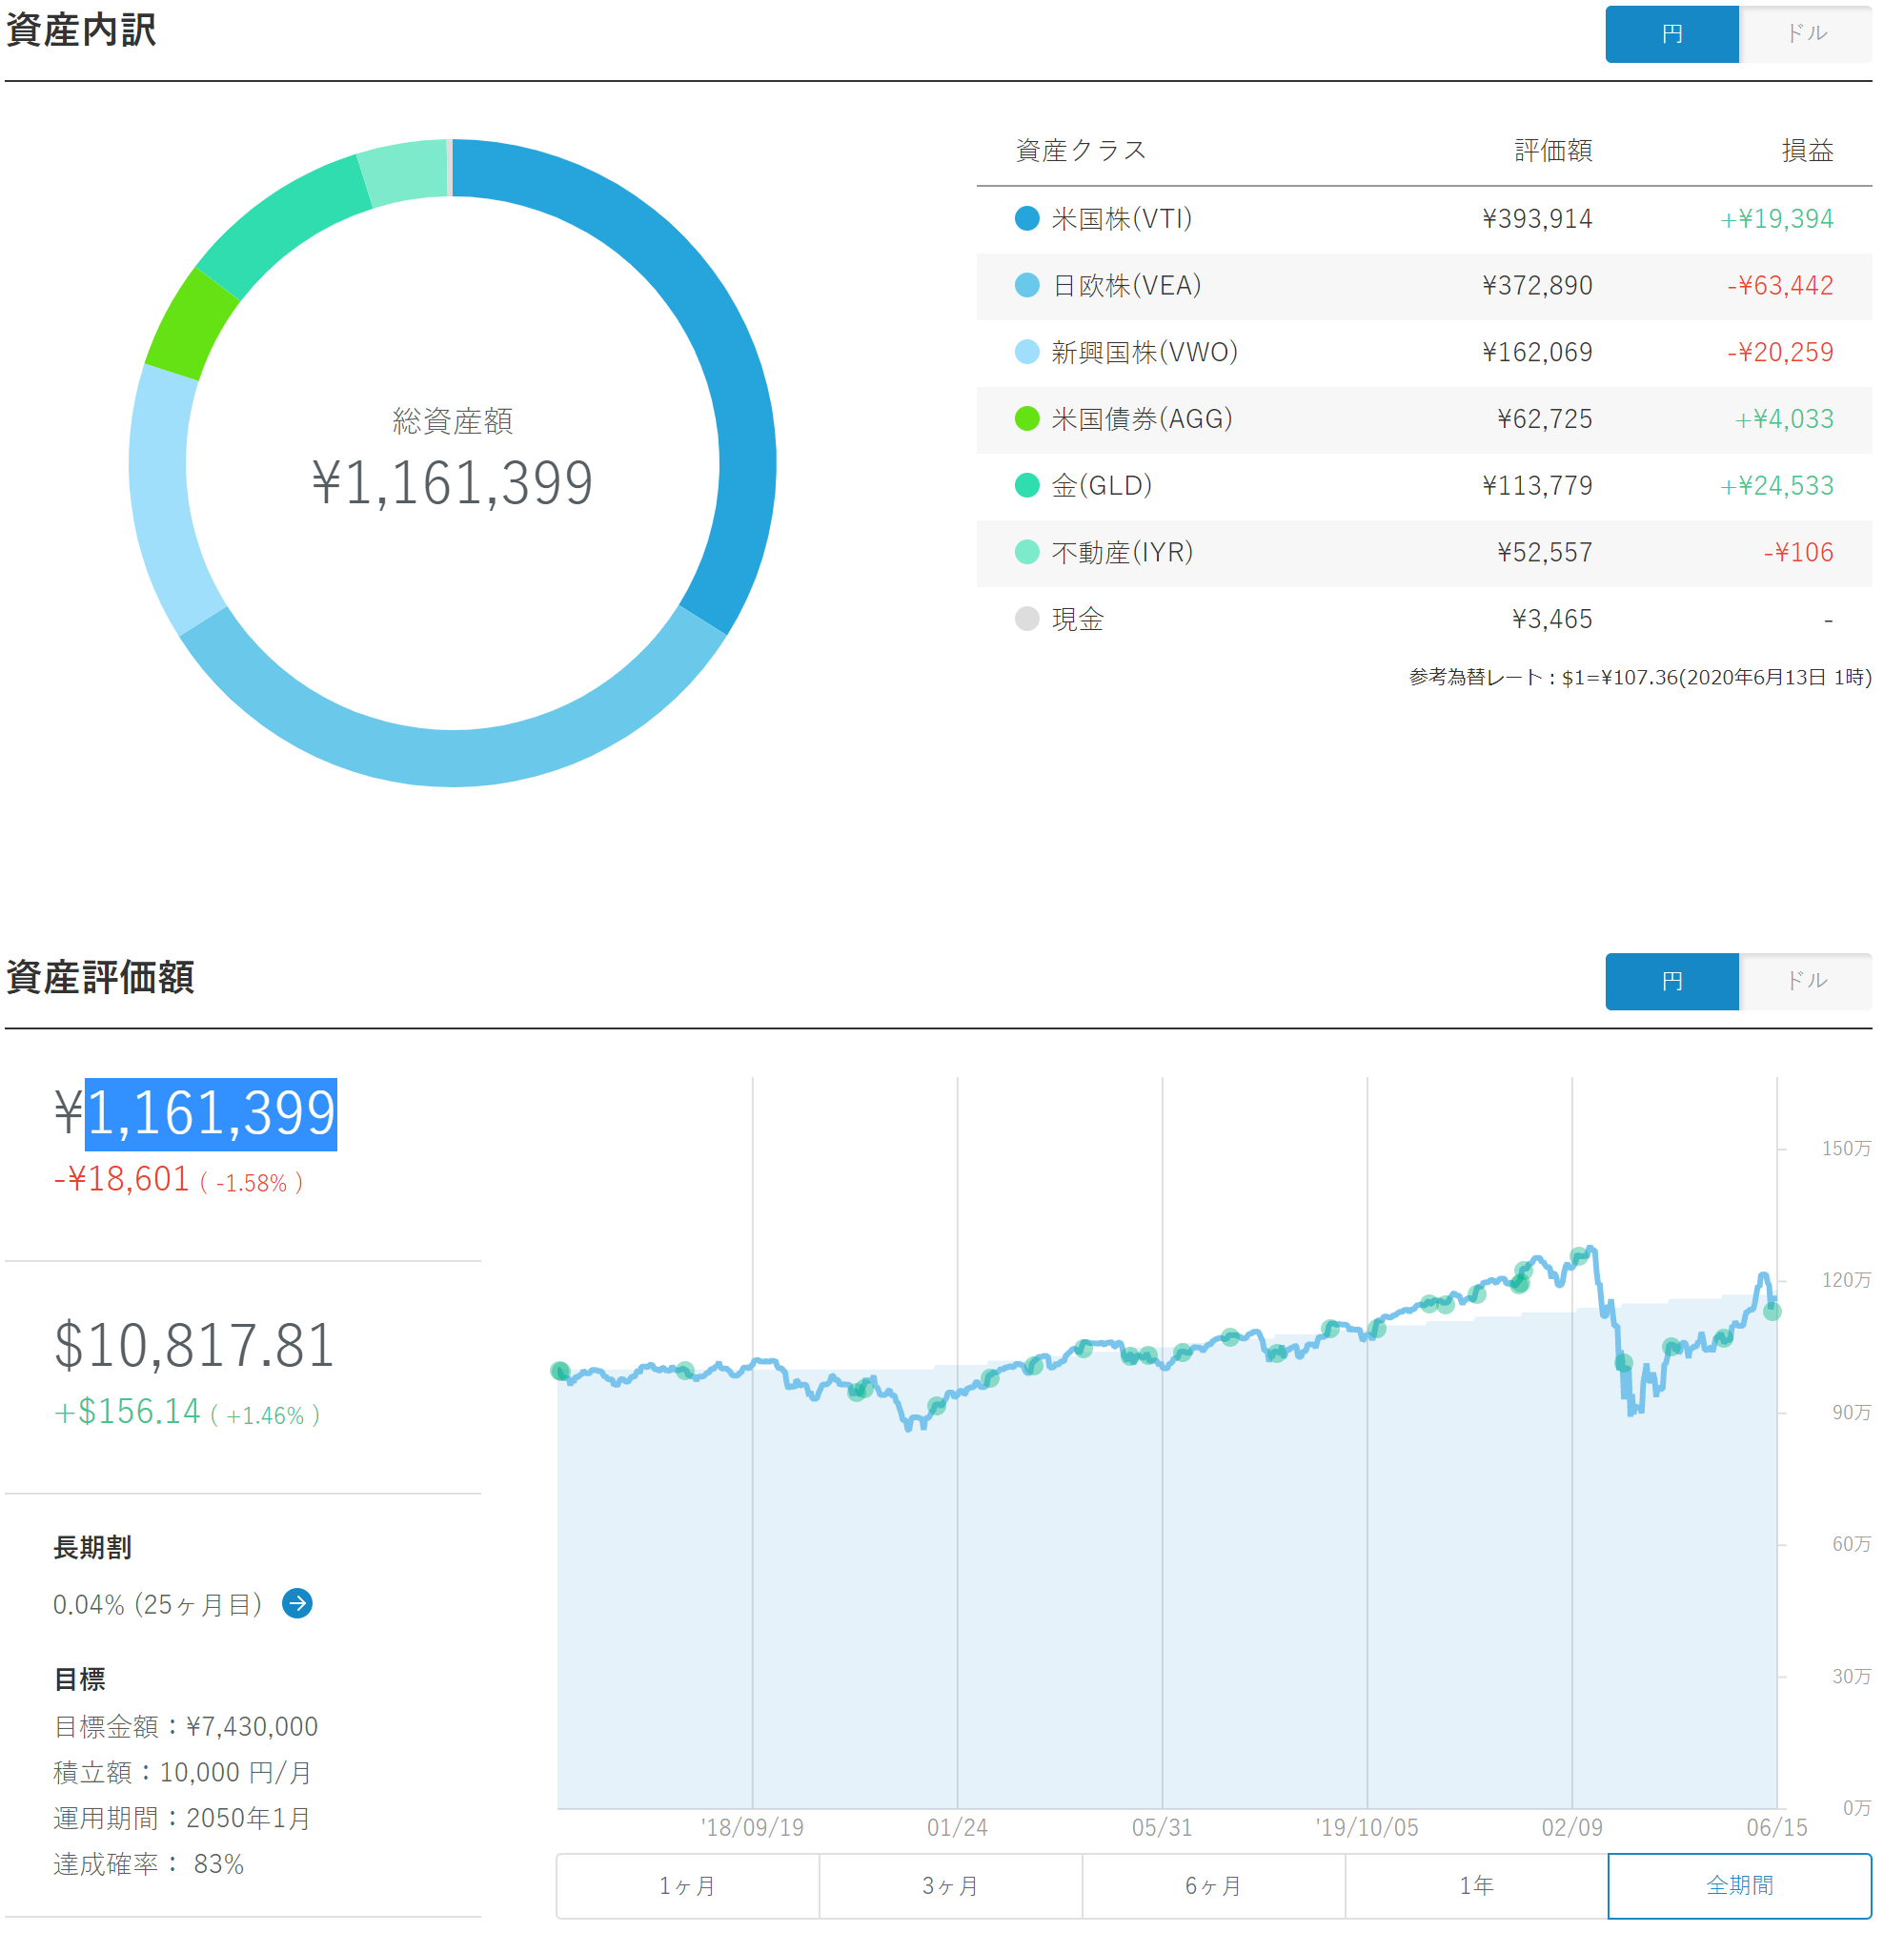Select the 全期間 chart period
The width and height of the screenshot is (1904, 1933).
tap(1739, 1885)
